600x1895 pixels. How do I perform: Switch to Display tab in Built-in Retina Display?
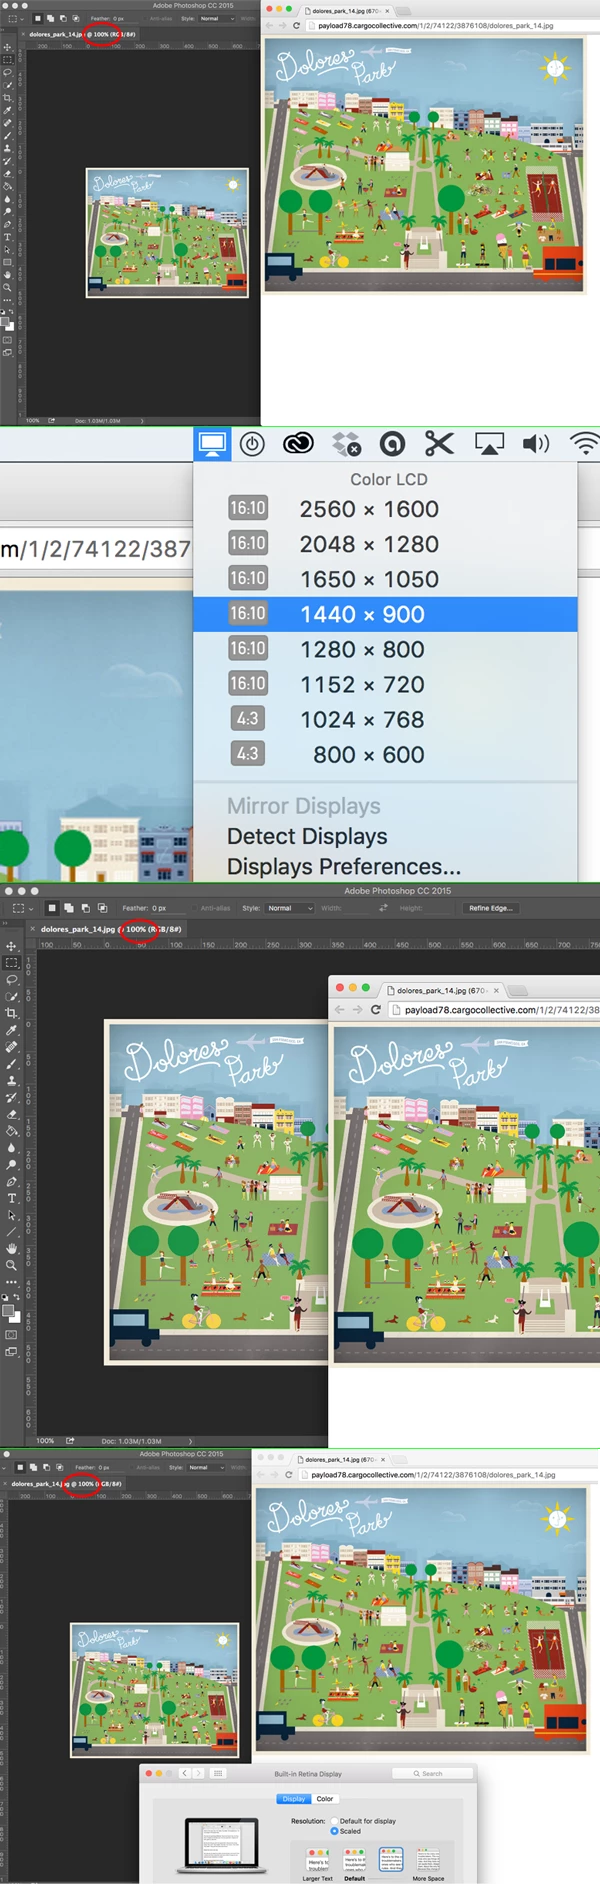tap(294, 1799)
